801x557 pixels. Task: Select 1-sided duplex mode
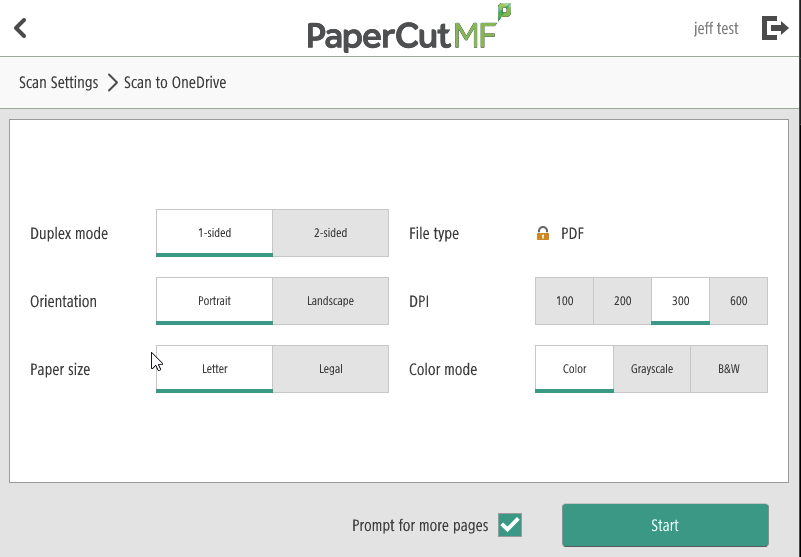click(x=214, y=233)
